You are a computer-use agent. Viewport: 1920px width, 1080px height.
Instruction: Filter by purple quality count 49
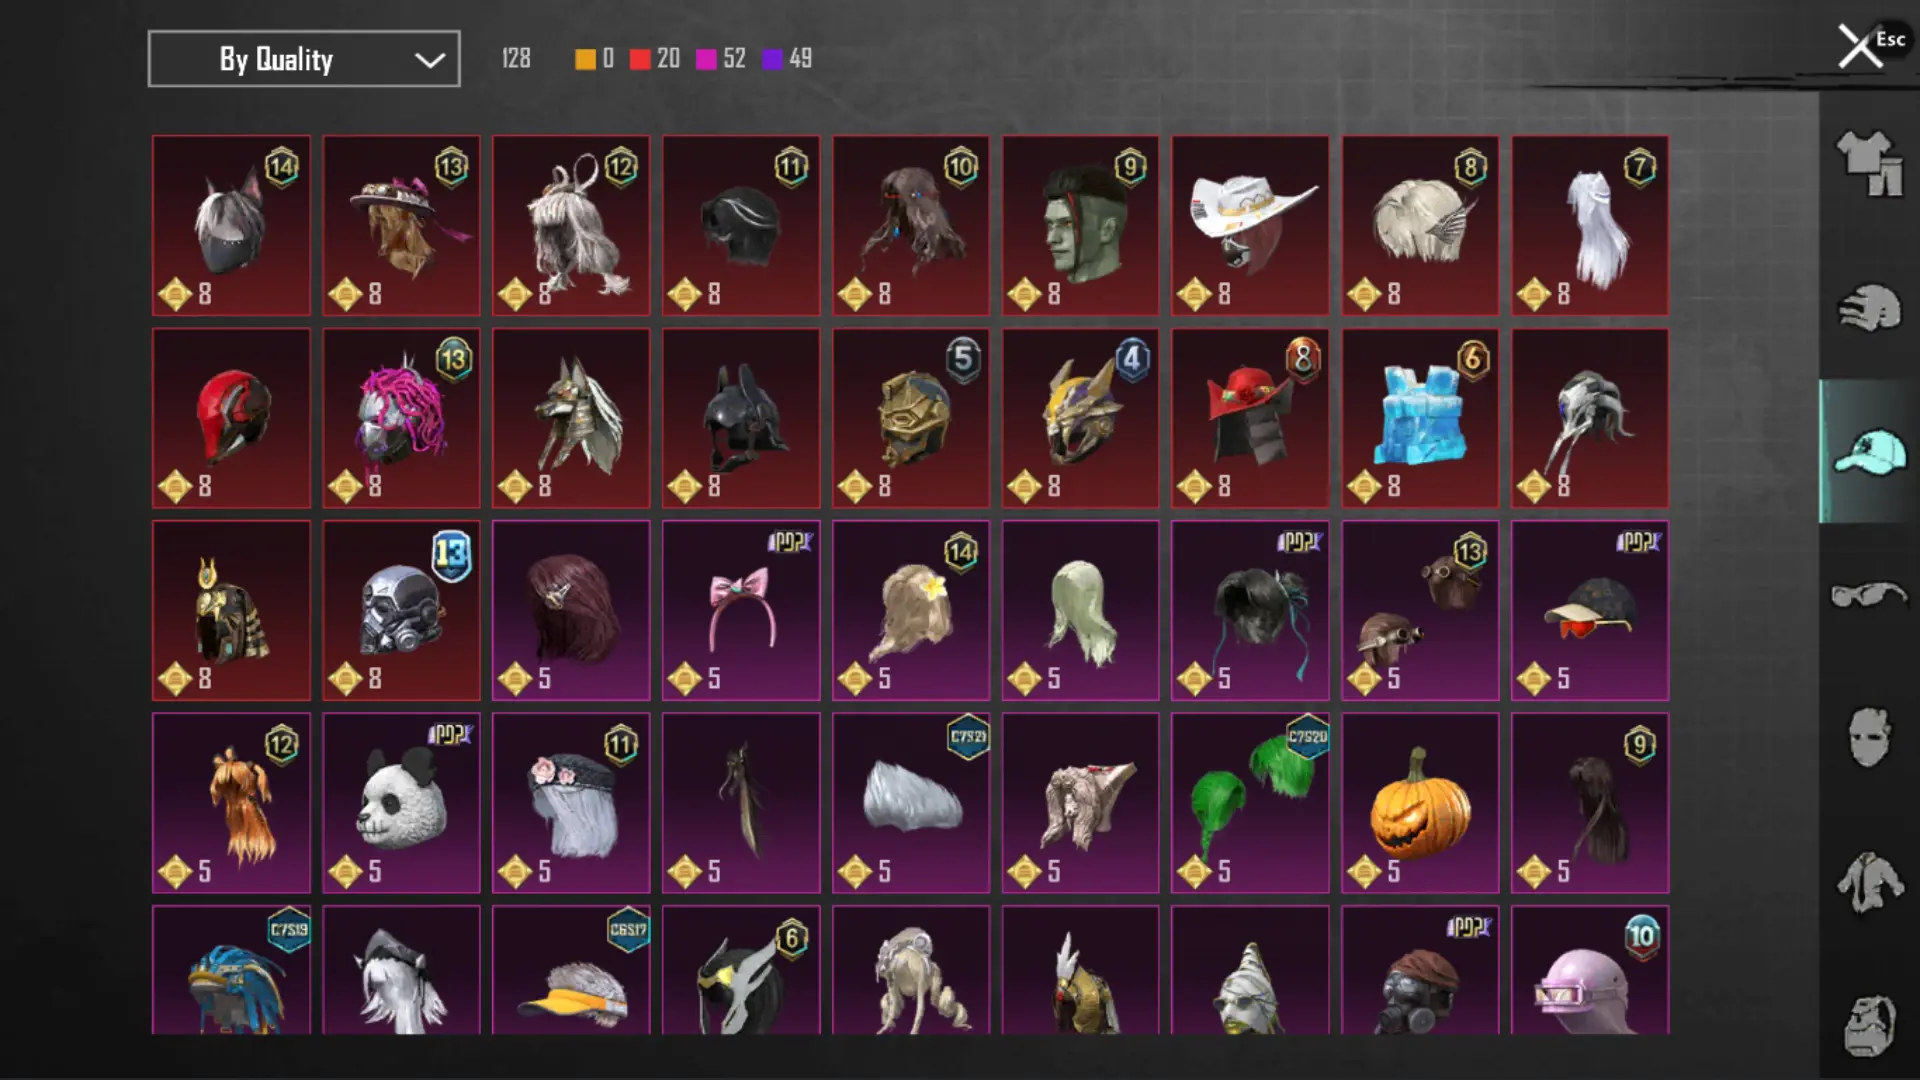tap(787, 59)
